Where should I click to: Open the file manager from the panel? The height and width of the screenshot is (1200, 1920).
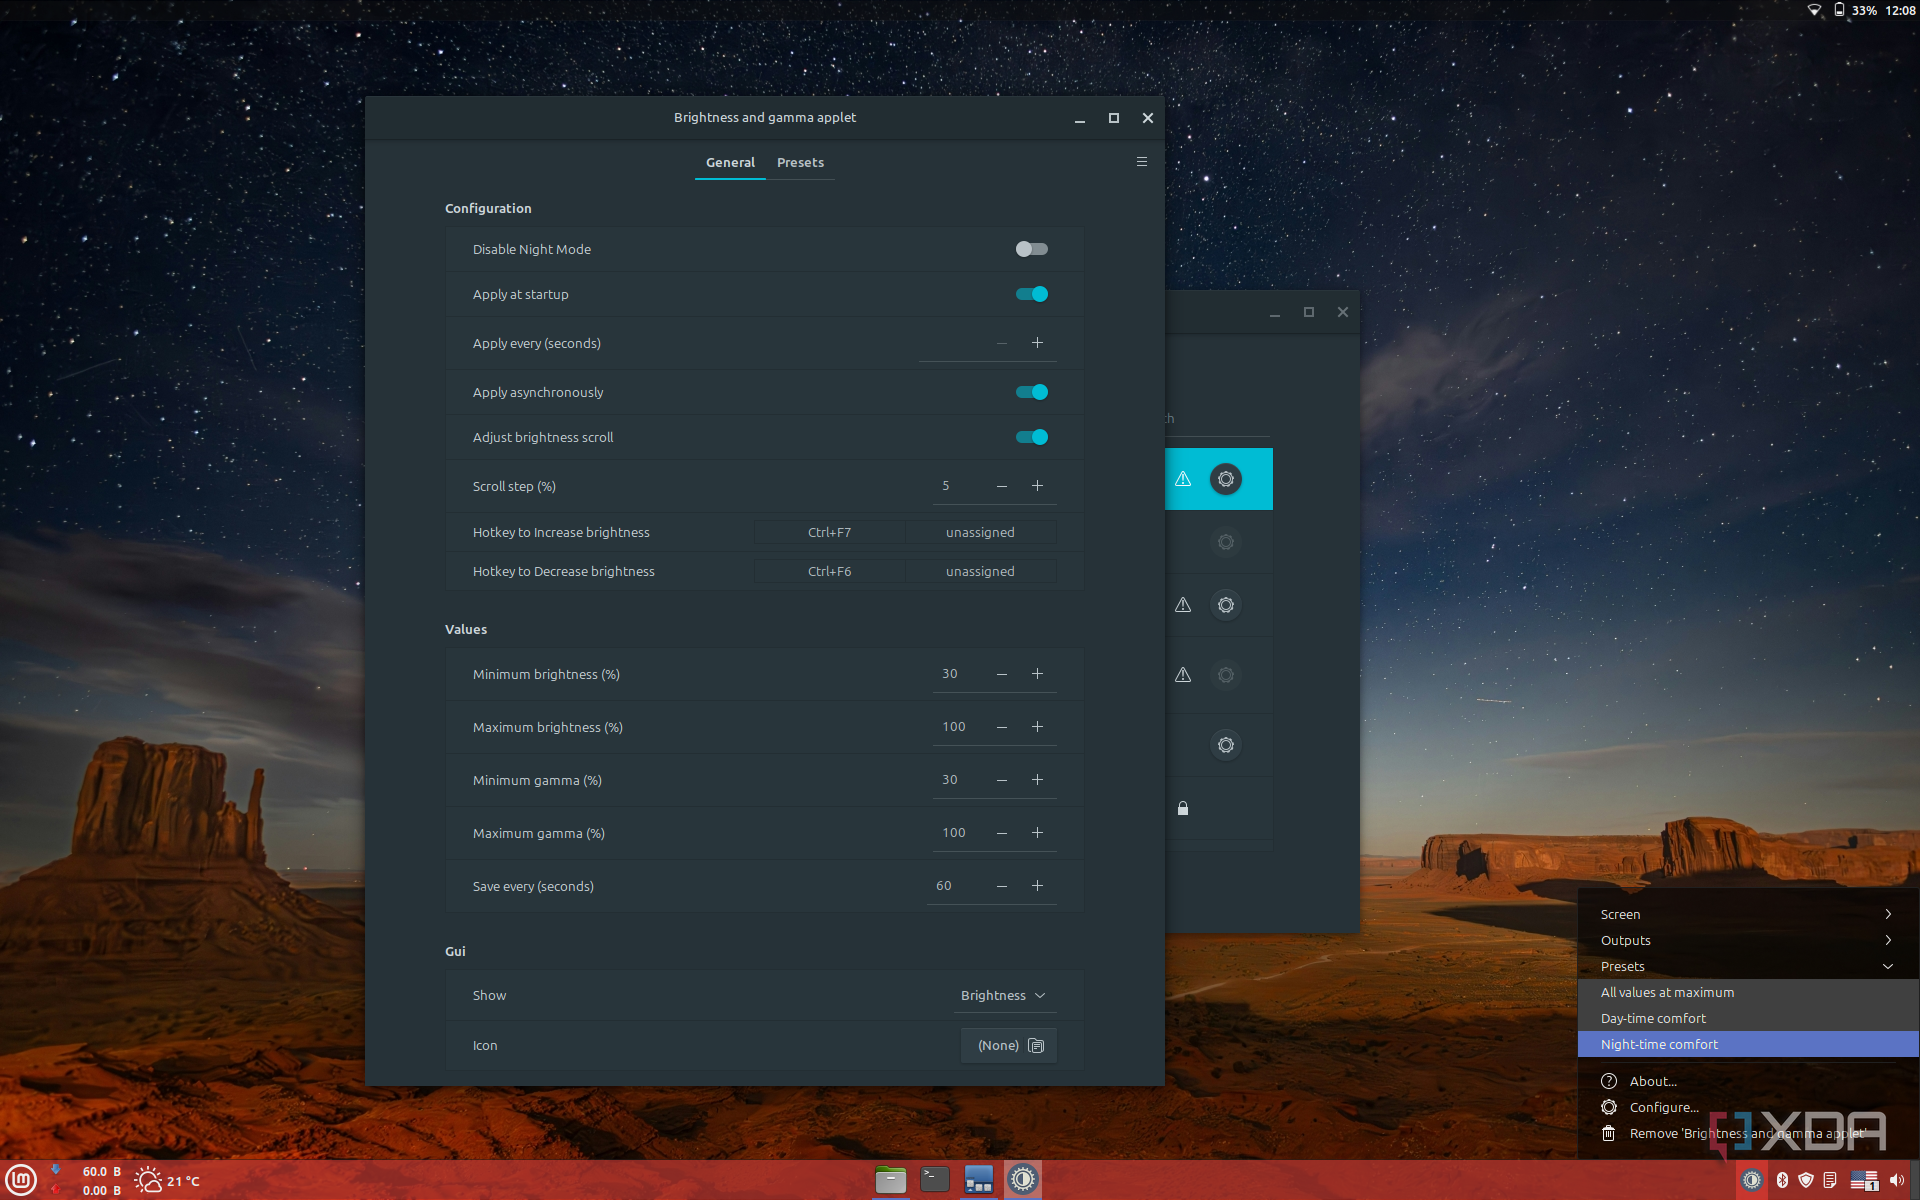pyautogui.click(x=890, y=1180)
